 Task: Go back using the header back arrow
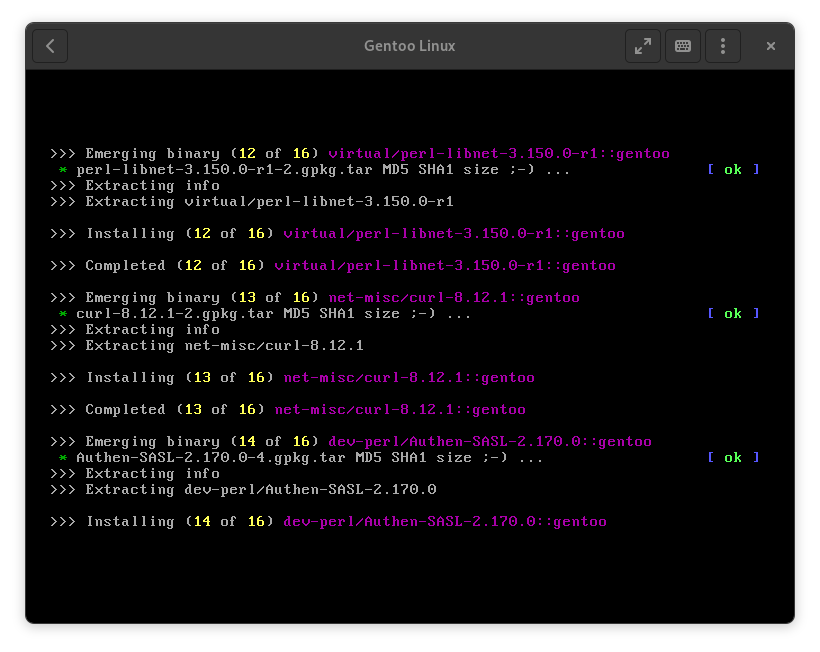coord(50,46)
